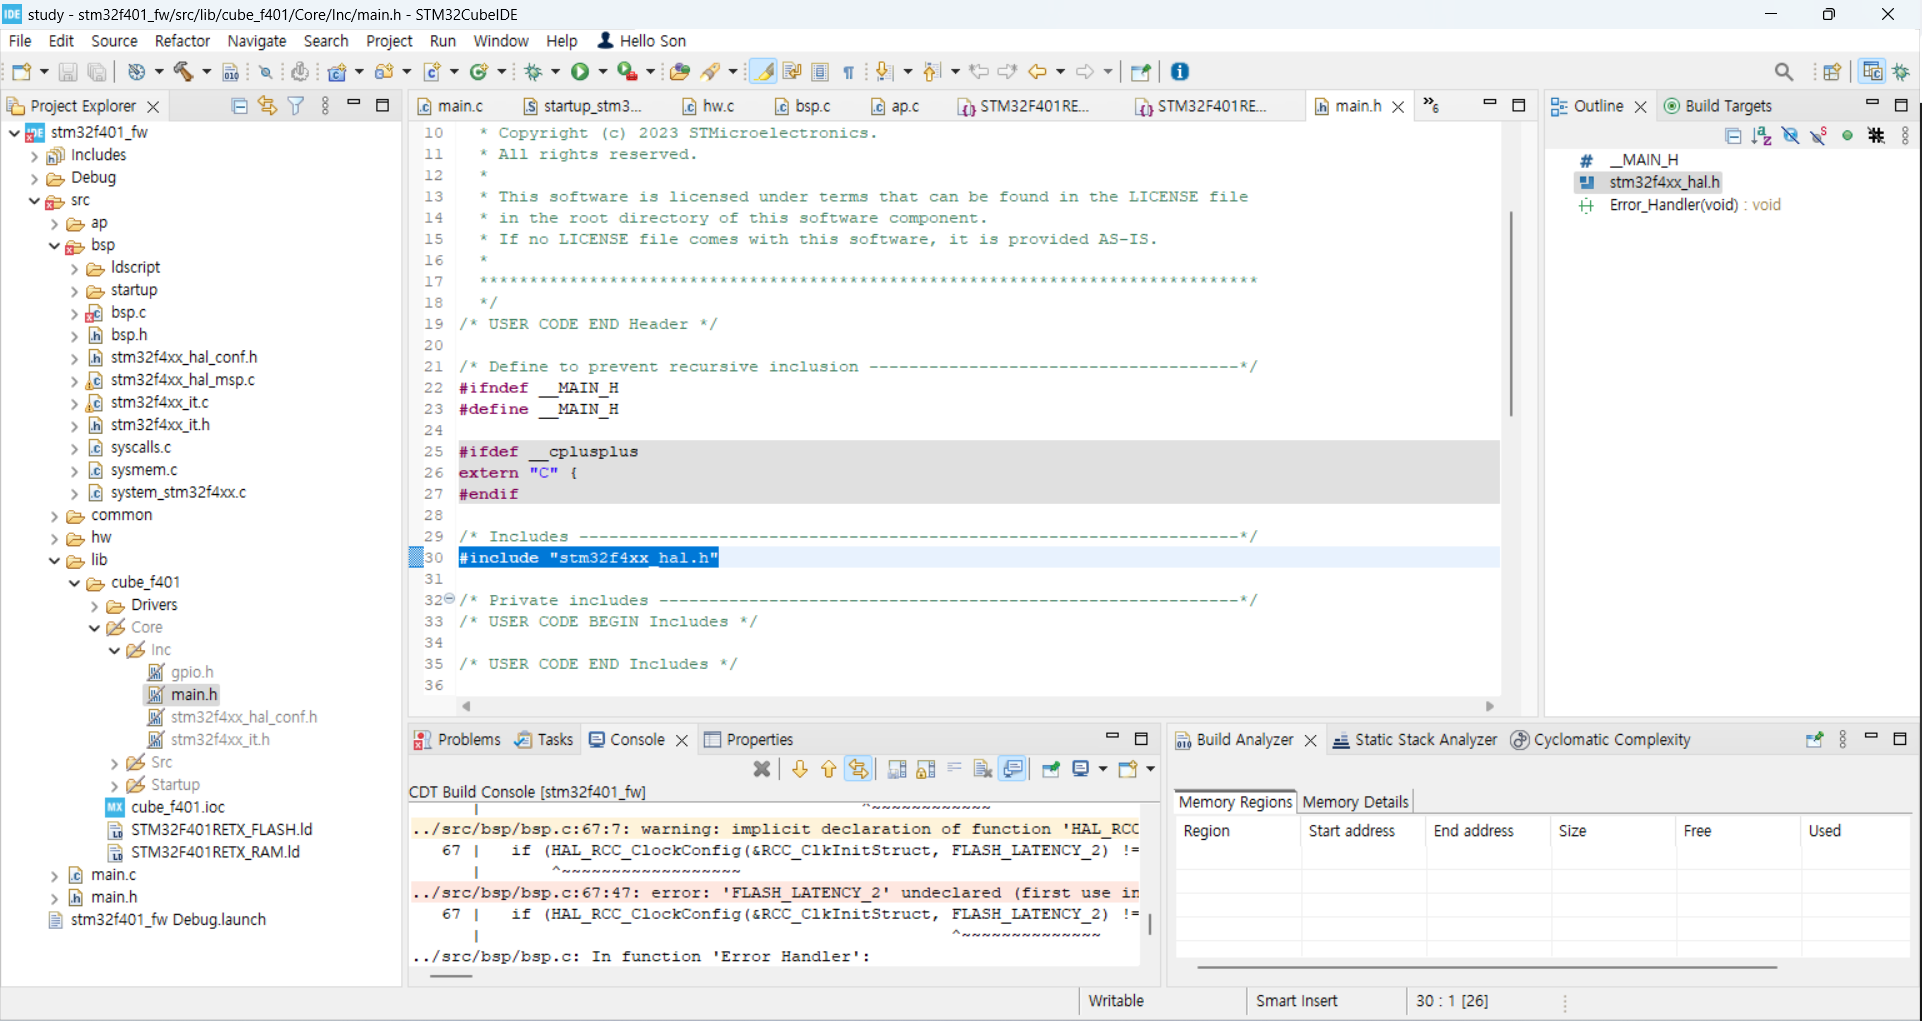Click the Information center 'i' icon
This screenshot has height=1021, width=1922.
(x=1180, y=71)
